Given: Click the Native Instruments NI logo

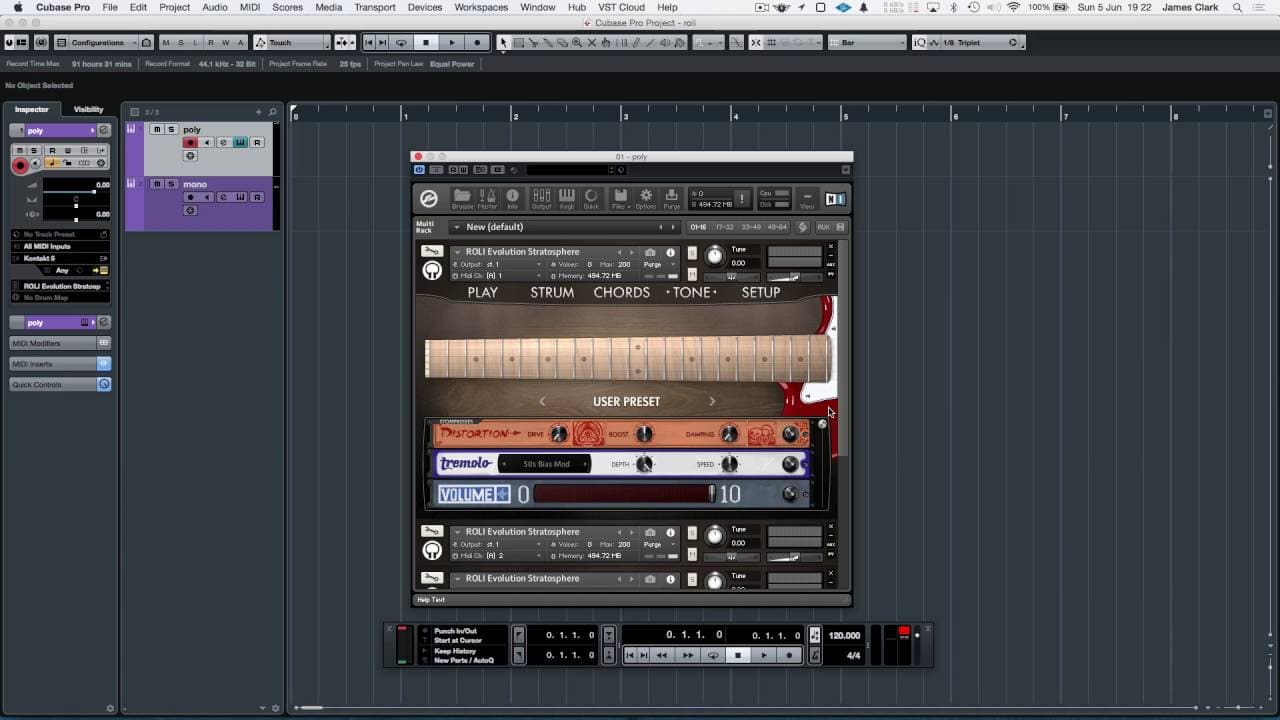Looking at the screenshot, I should pos(835,199).
